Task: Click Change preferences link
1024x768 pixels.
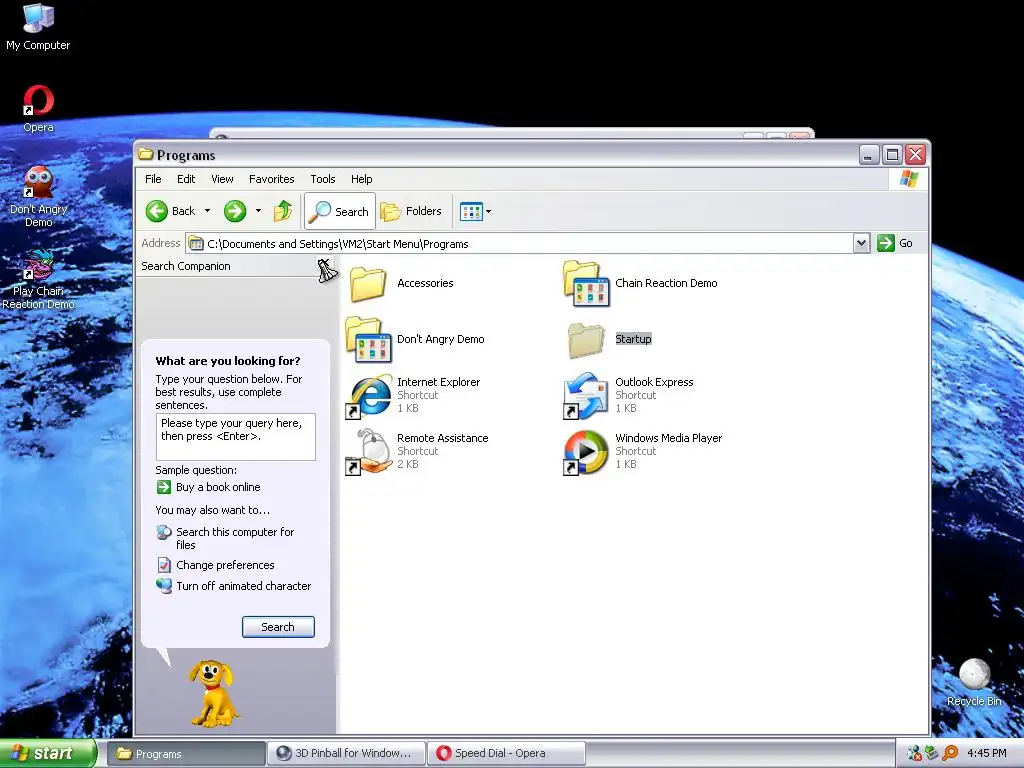Action: tap(216, 565)
